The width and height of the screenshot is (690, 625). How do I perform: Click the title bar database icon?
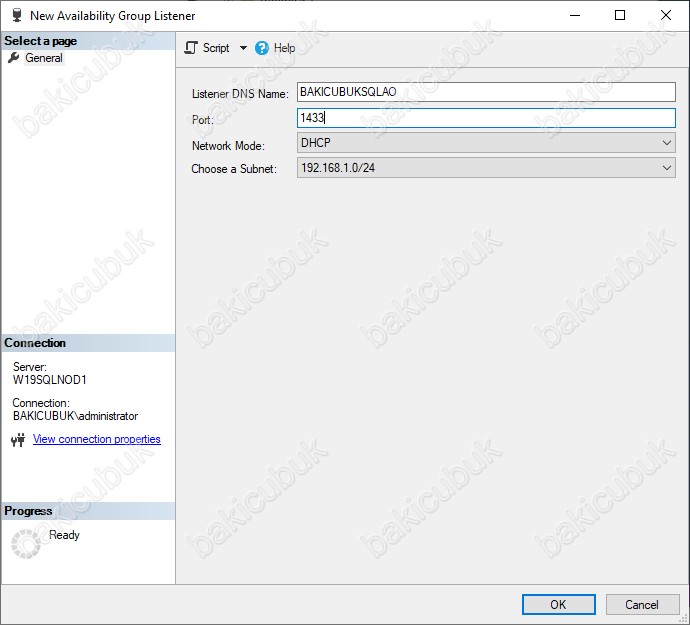coord(16,15)
